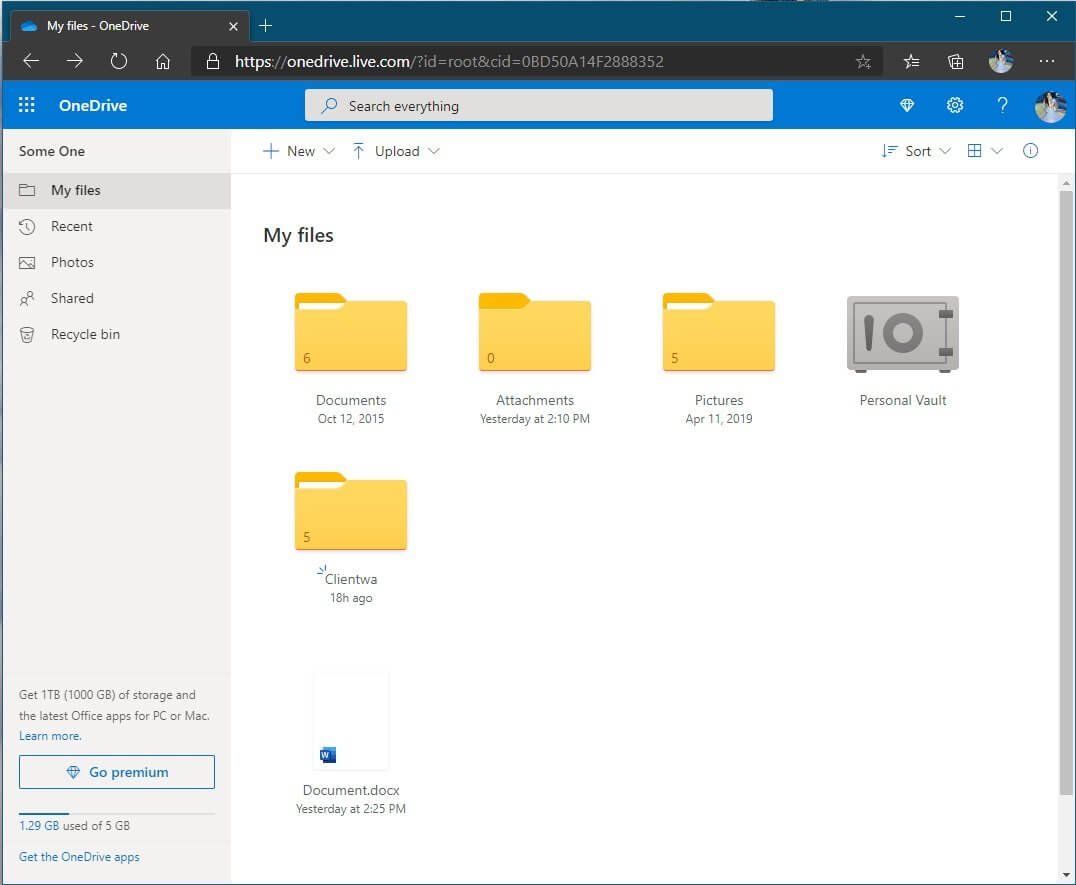1076x885 pixels.
Task: Add page to favorites star icon
Action: [863, 62]
